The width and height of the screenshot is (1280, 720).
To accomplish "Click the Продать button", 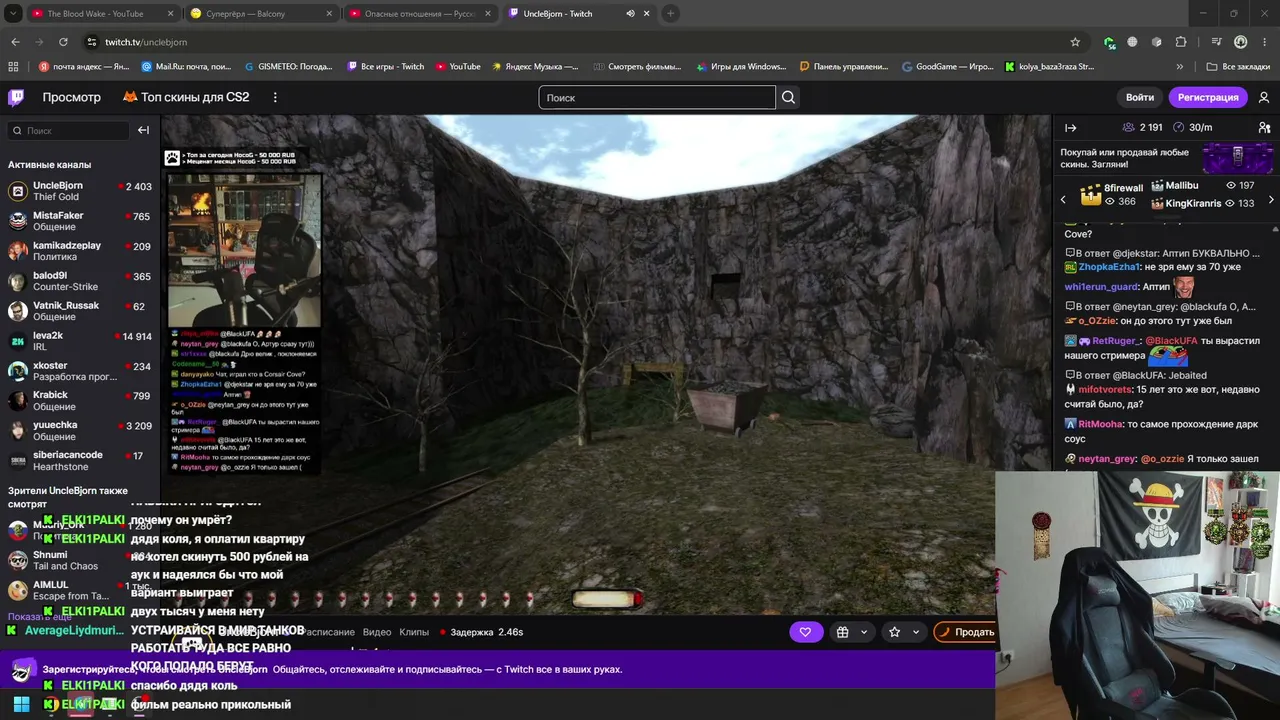I will click(x=967, y=632).
